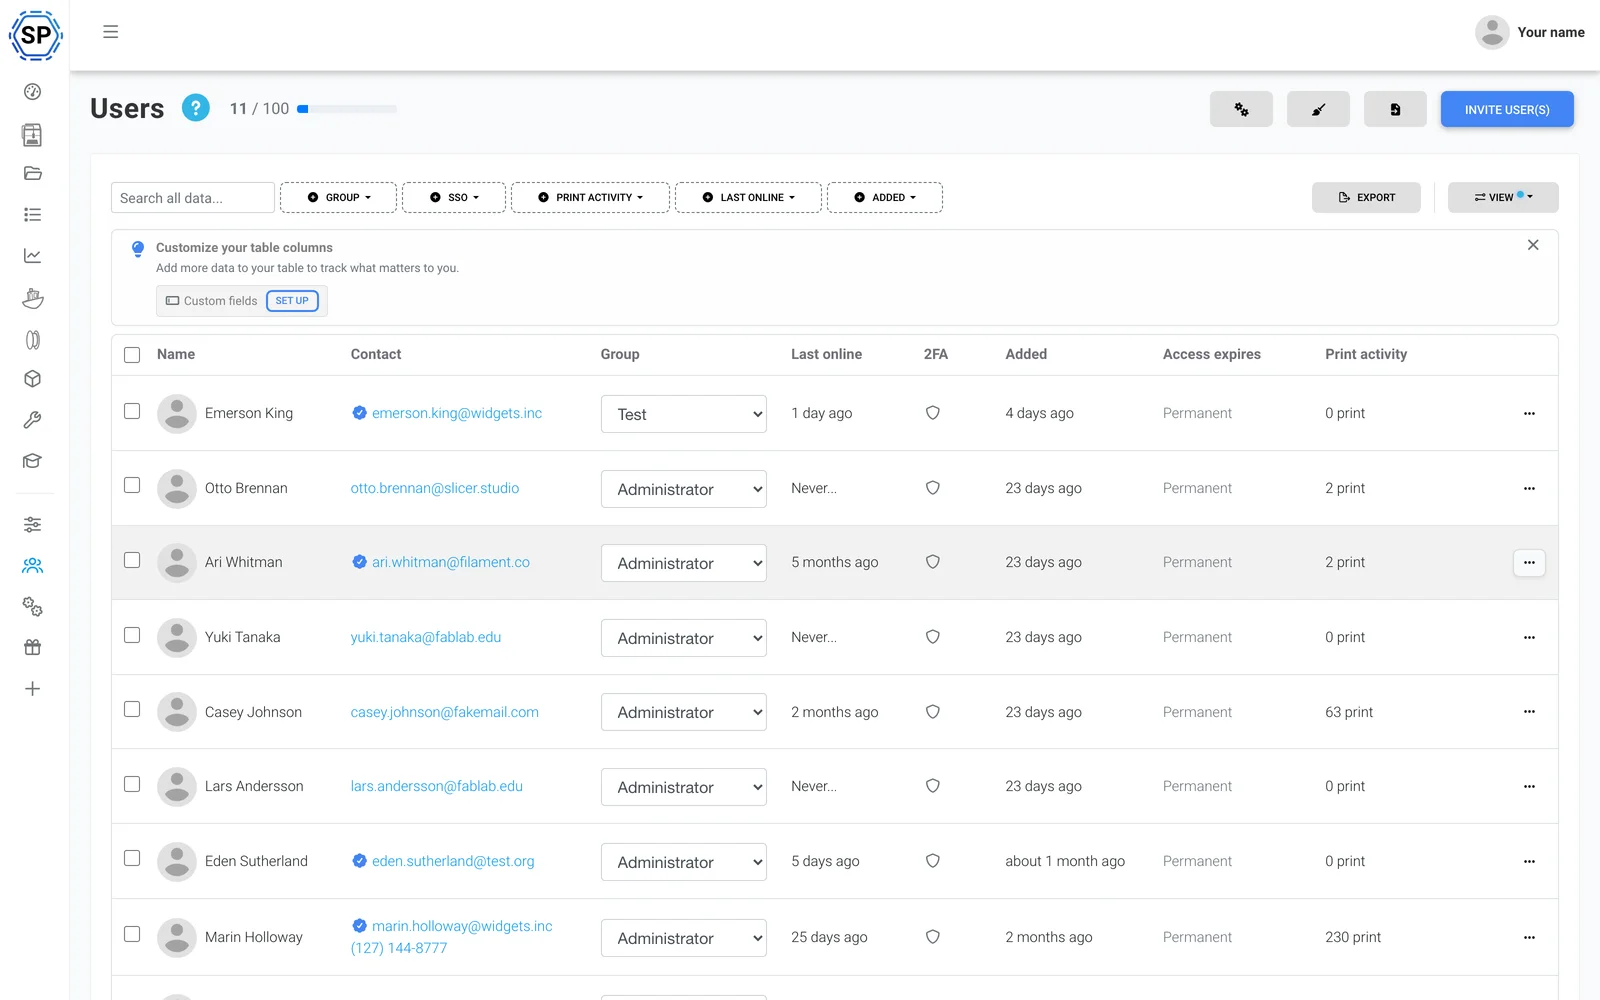Open the sliders settings icon in sidebar
This screenshot has width=1600, height=1000.
(33, 524)
